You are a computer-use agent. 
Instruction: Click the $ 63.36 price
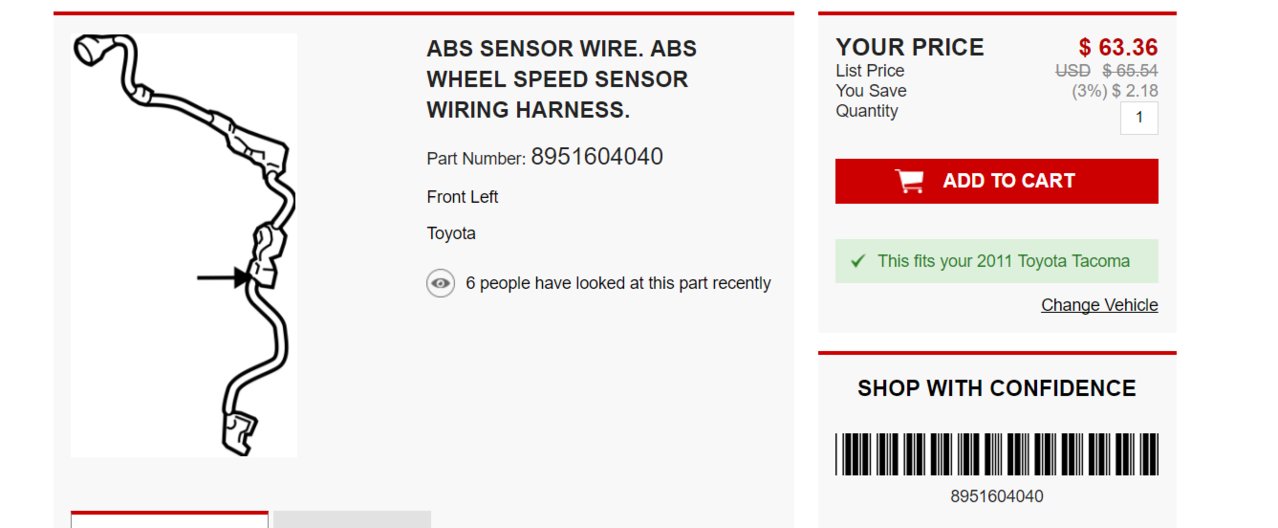[x=1118, y=47]
